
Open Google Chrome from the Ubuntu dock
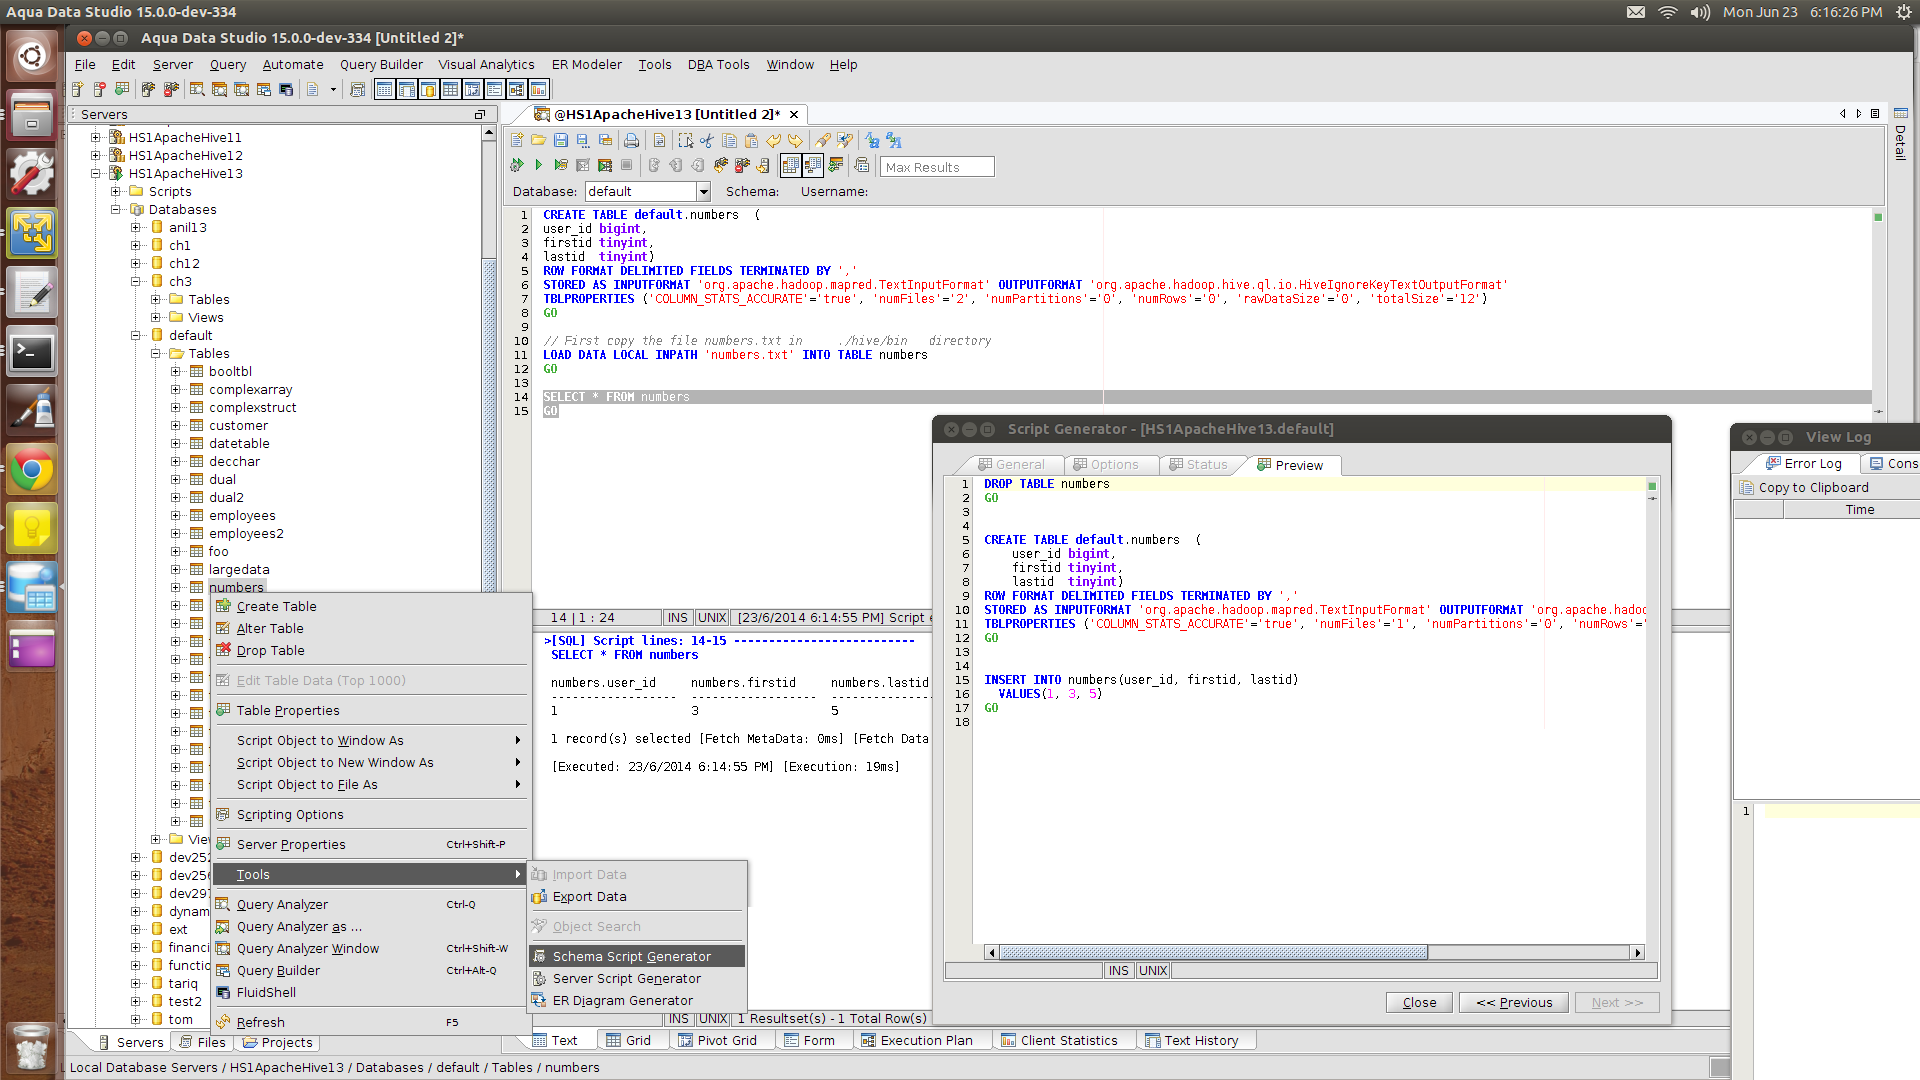tap(32, 470)
